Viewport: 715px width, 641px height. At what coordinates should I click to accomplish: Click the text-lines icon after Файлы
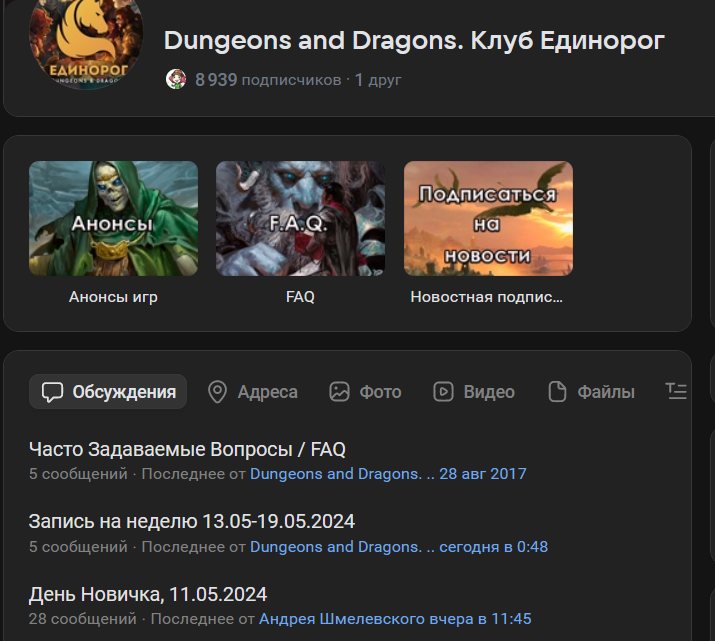[x=676, y=391]
